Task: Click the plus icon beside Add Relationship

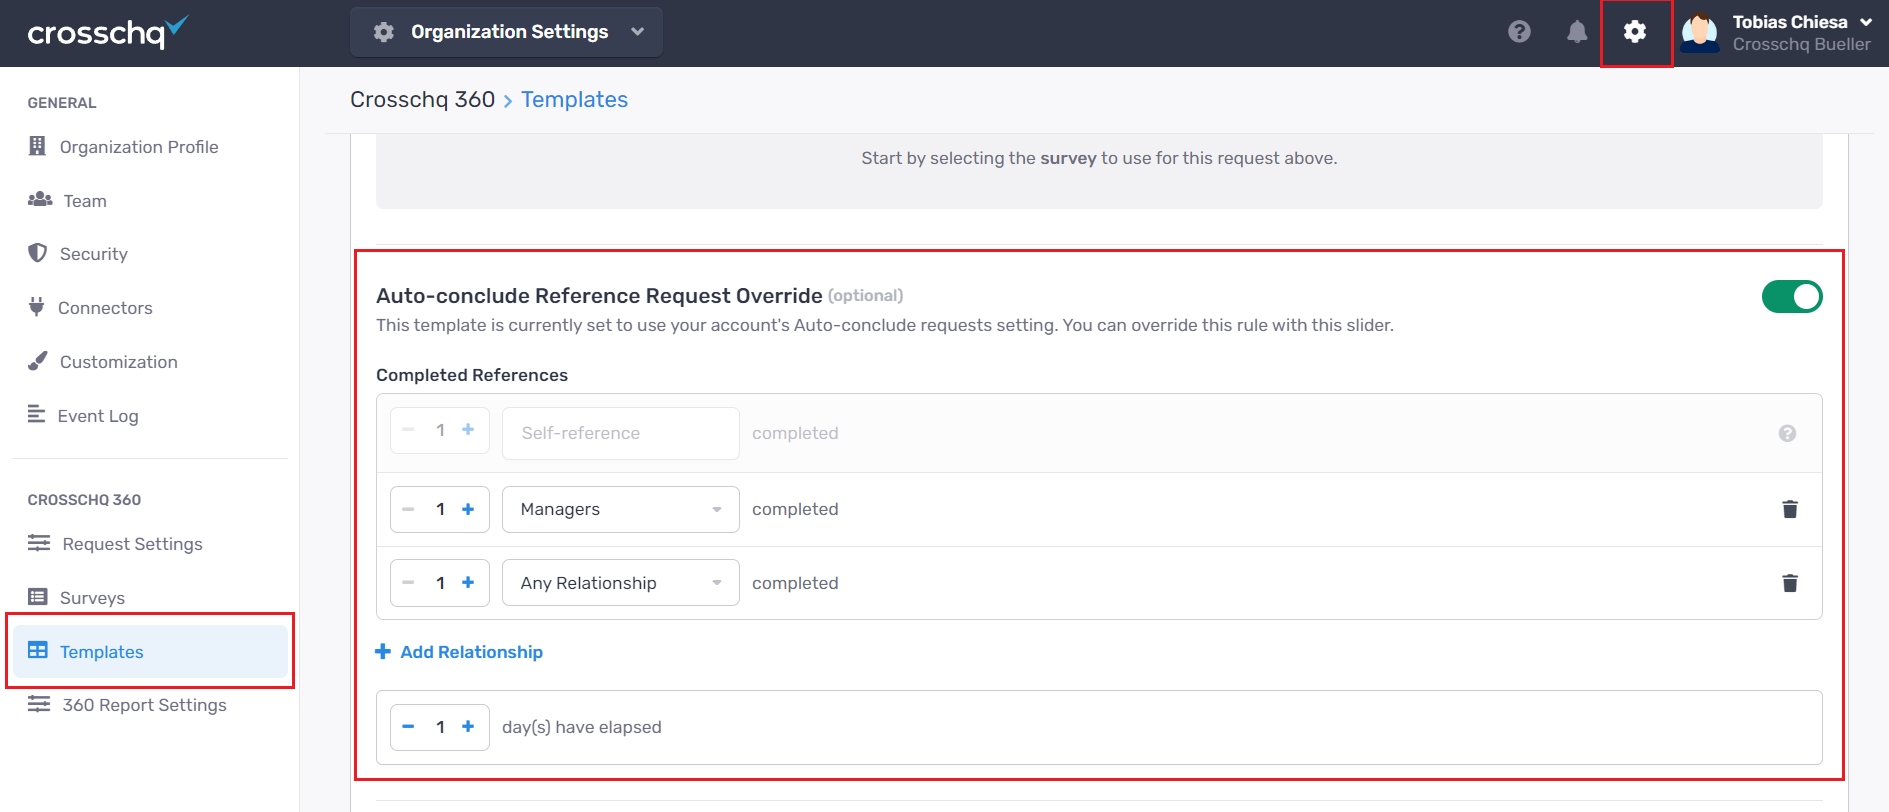Action: 383,652
